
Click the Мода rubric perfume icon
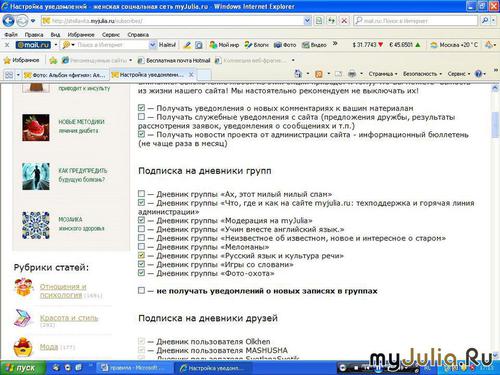pyautogui.click(x=23, y=347)
